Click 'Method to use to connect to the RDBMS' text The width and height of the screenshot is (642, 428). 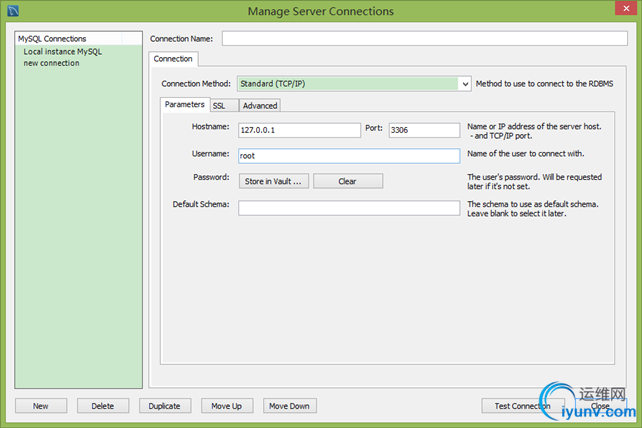(544, 84)
